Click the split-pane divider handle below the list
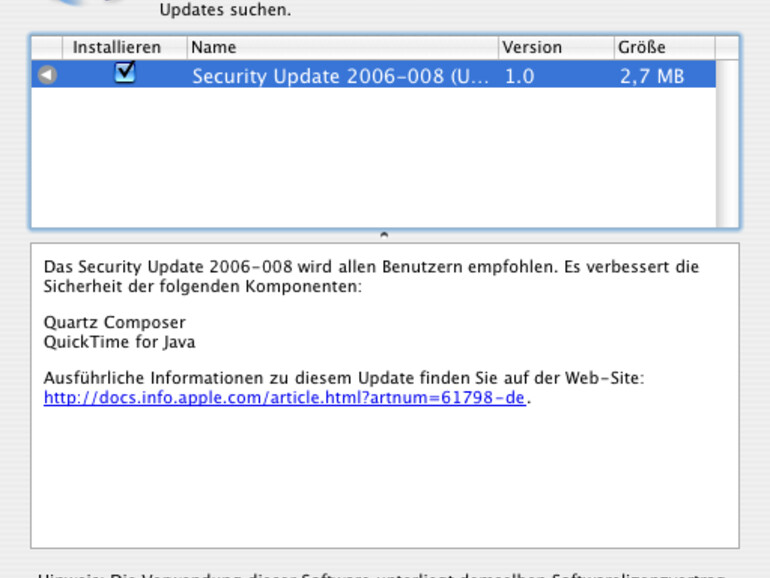The height and width of the screenshot is (578, 770). (384, 235)
